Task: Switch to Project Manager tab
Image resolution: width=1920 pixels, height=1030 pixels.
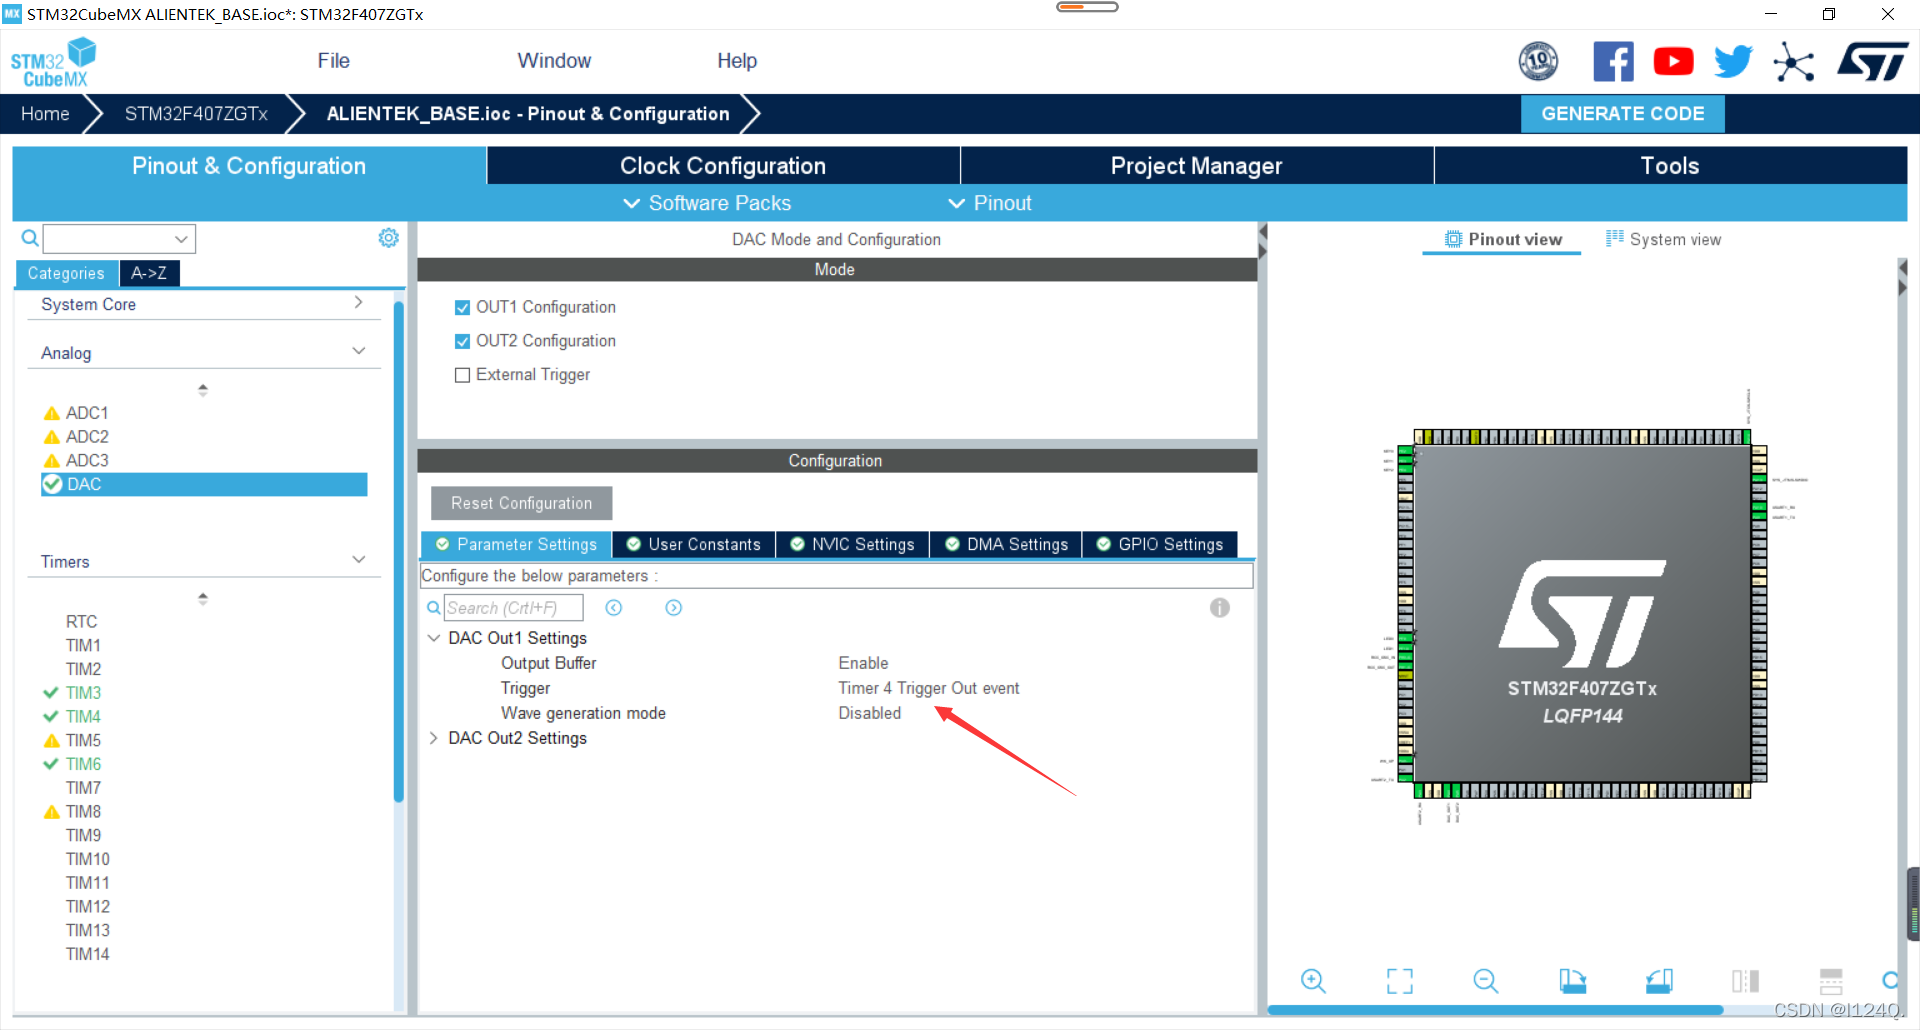Action: pyautogui.click(x=1197, y=166)
